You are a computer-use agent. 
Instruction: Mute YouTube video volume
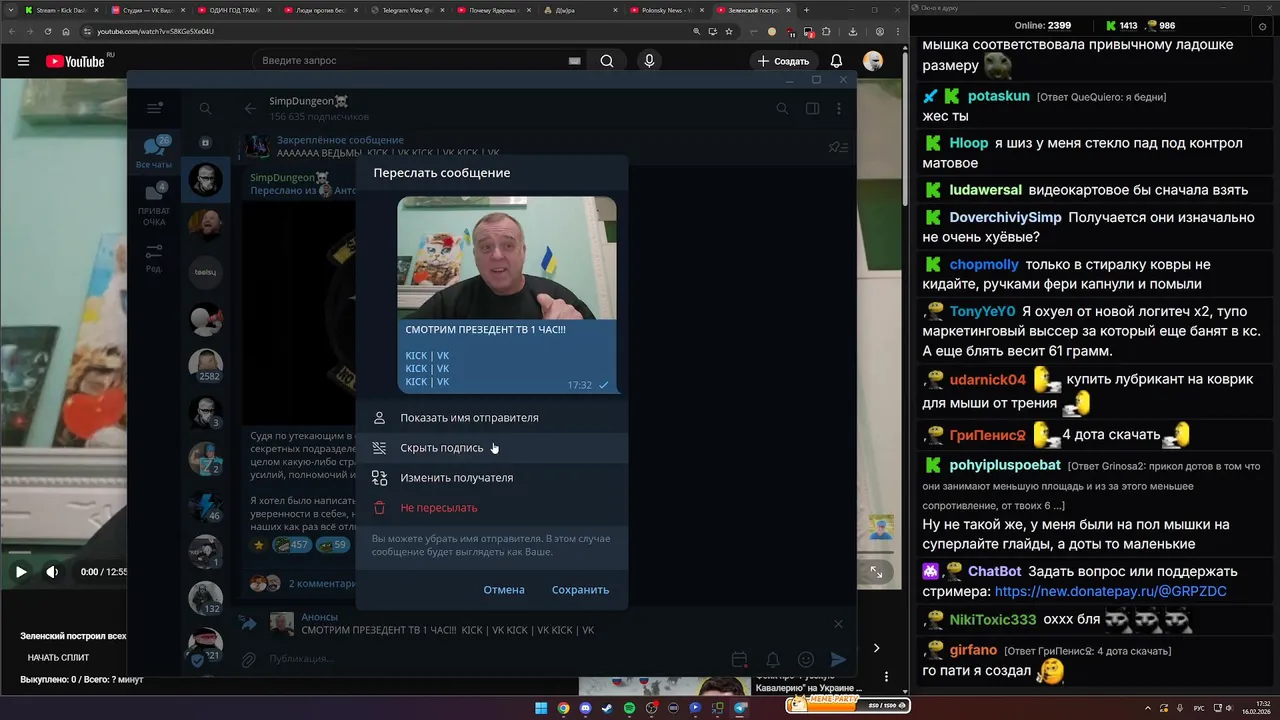coord(52,572)
